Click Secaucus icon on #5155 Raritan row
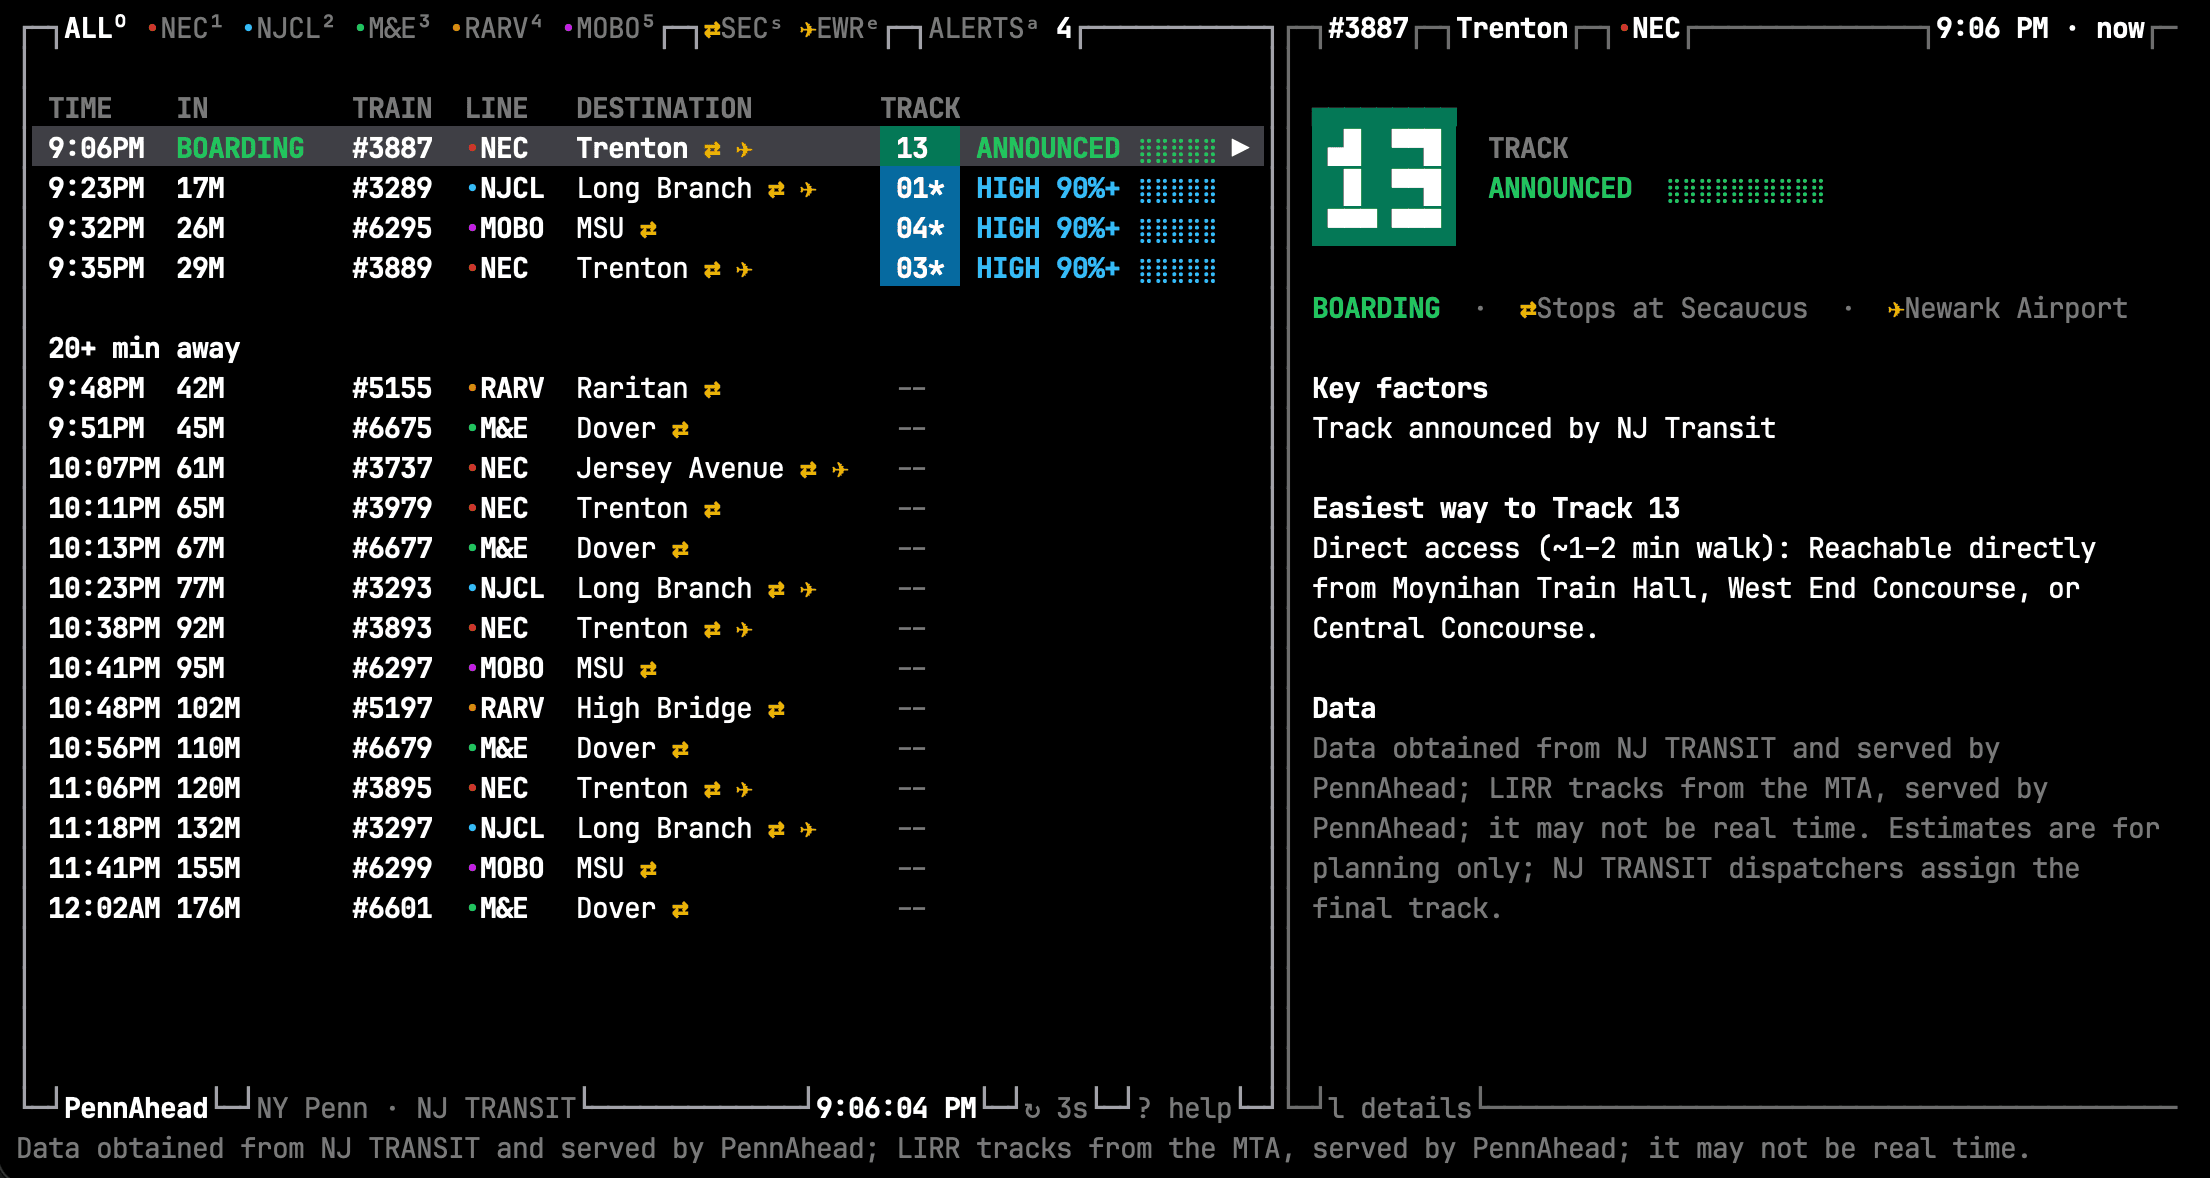The image size is (2210, 1178). (712, 389)
